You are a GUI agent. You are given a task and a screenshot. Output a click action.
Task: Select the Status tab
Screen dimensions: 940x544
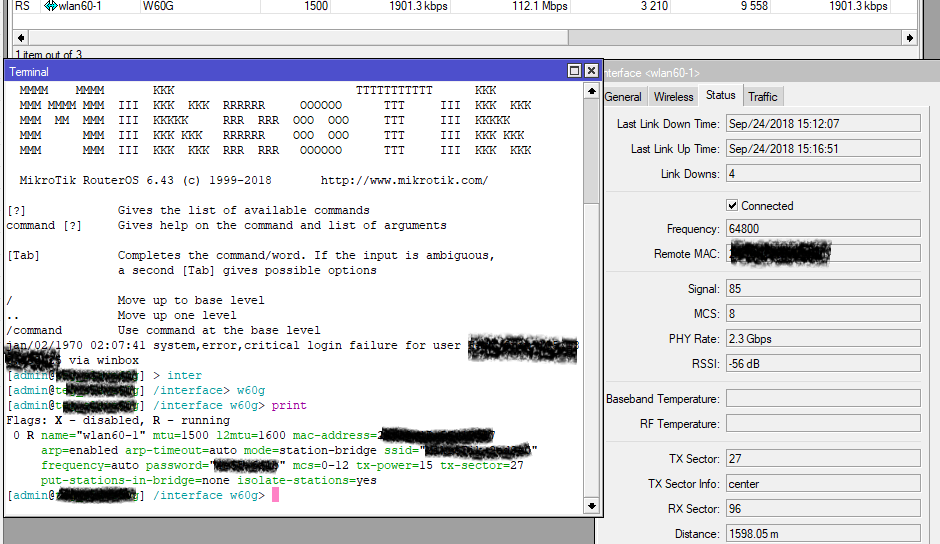pyautogui.click(x=721, y=95)
